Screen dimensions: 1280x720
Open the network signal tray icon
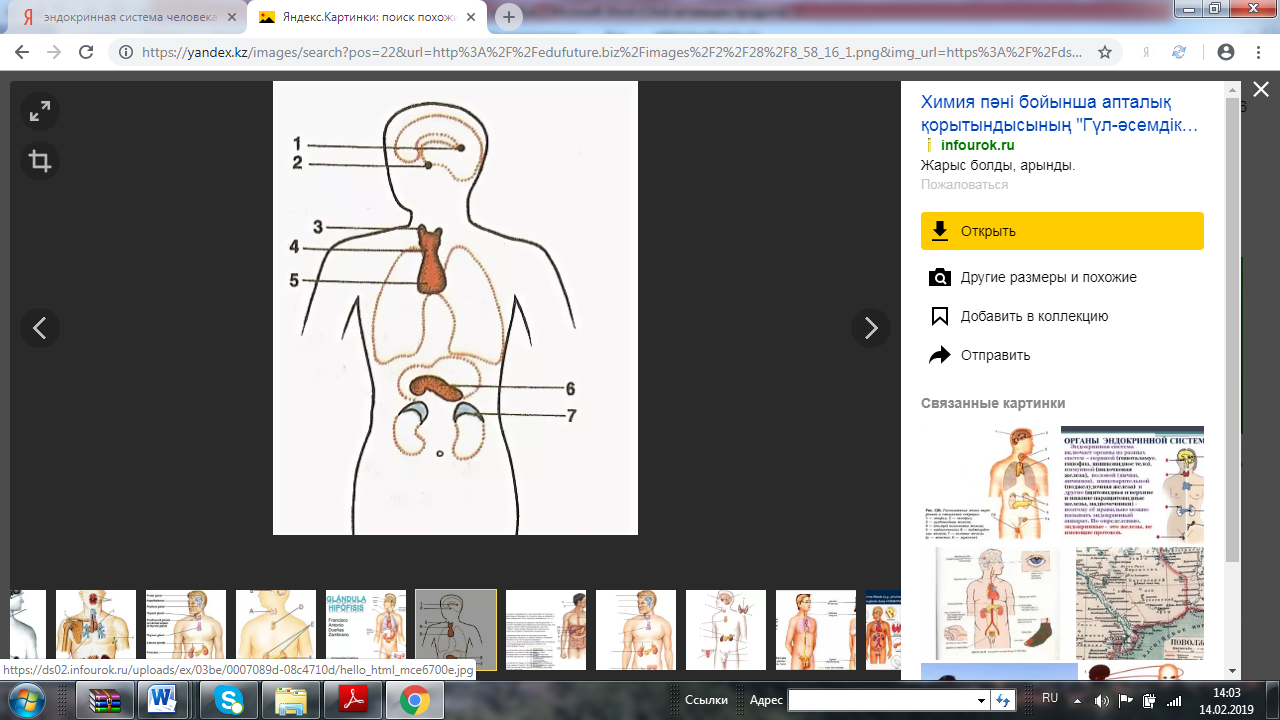(1174, 700)
